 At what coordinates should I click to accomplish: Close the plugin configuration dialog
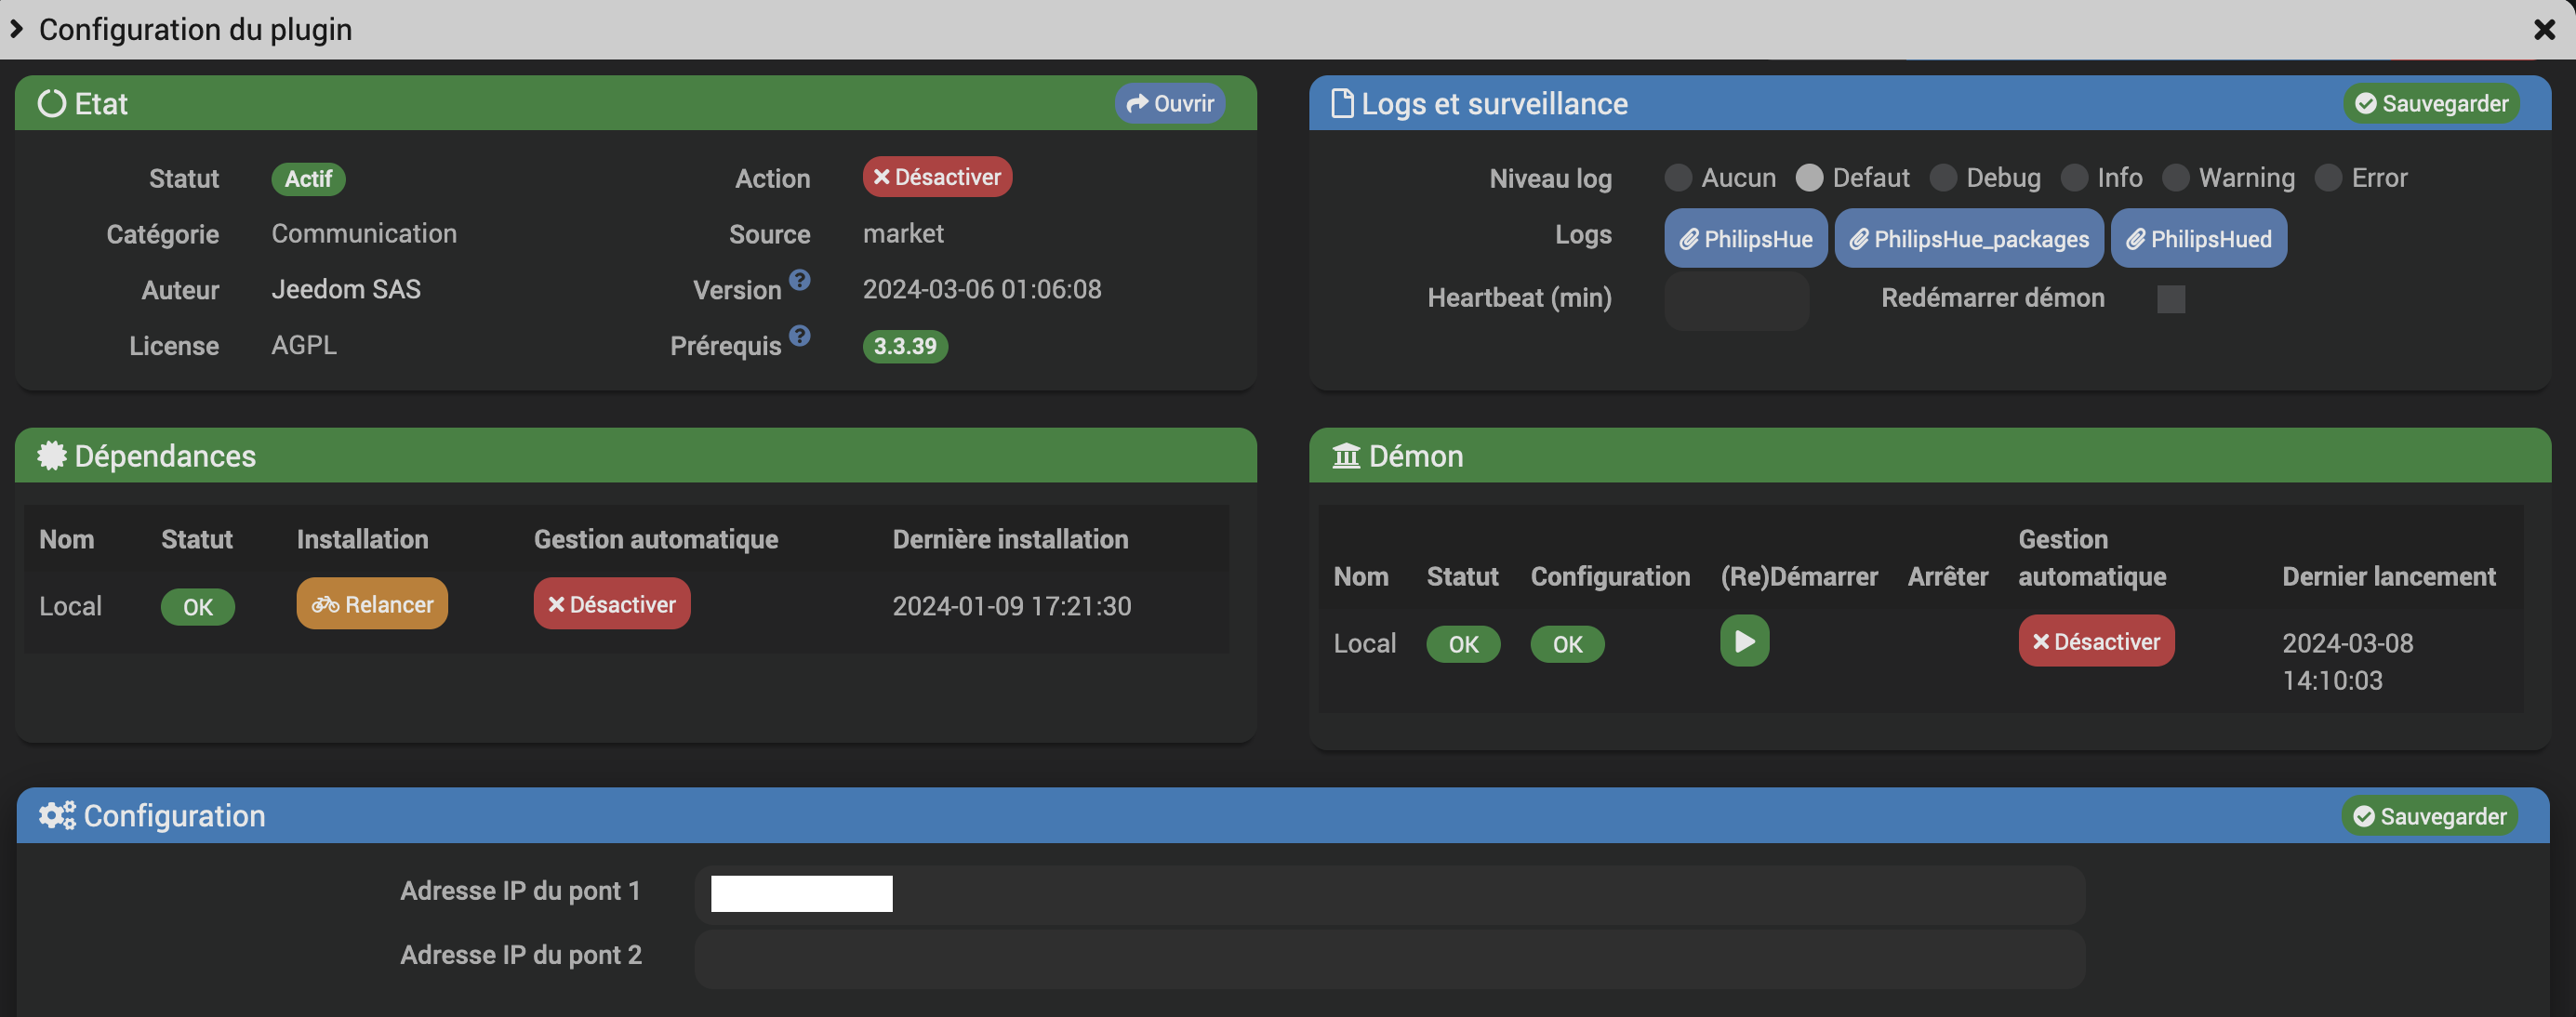[2544, 30]
